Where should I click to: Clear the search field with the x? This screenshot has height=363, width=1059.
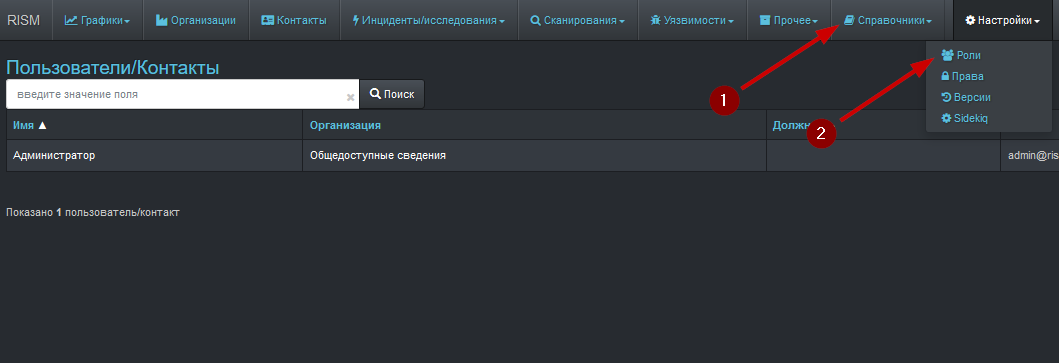351,97
